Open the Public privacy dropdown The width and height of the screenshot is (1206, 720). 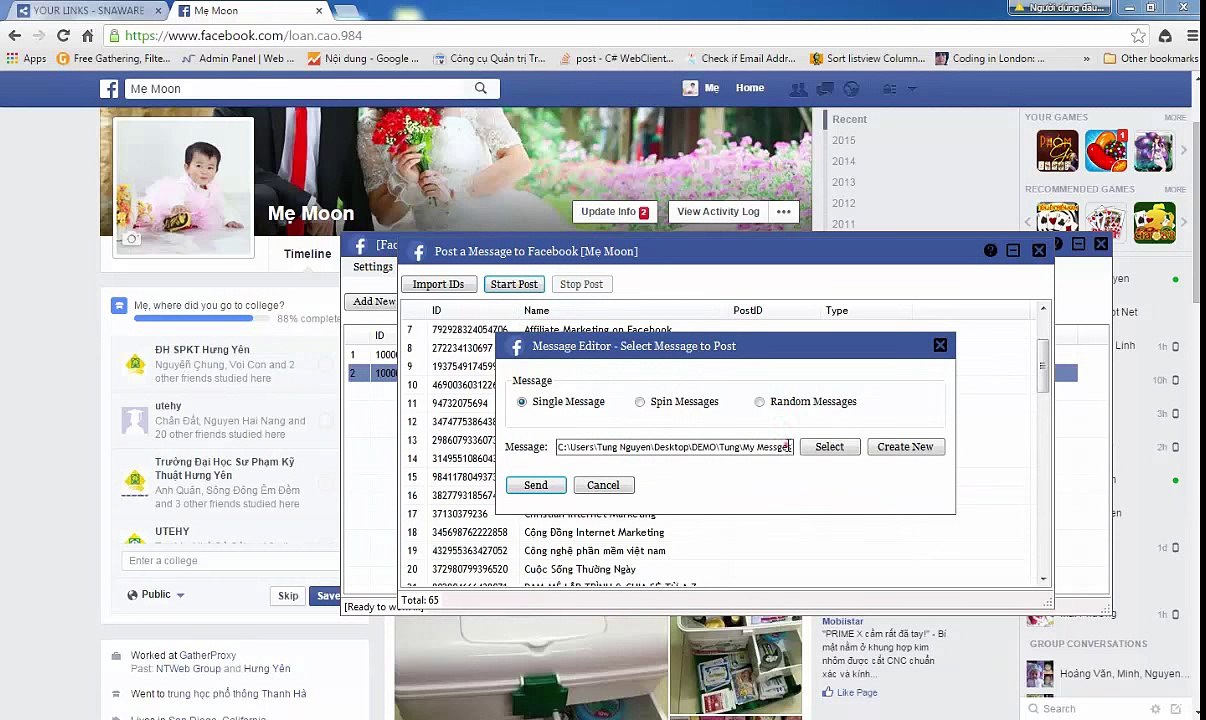pos(156,594)
